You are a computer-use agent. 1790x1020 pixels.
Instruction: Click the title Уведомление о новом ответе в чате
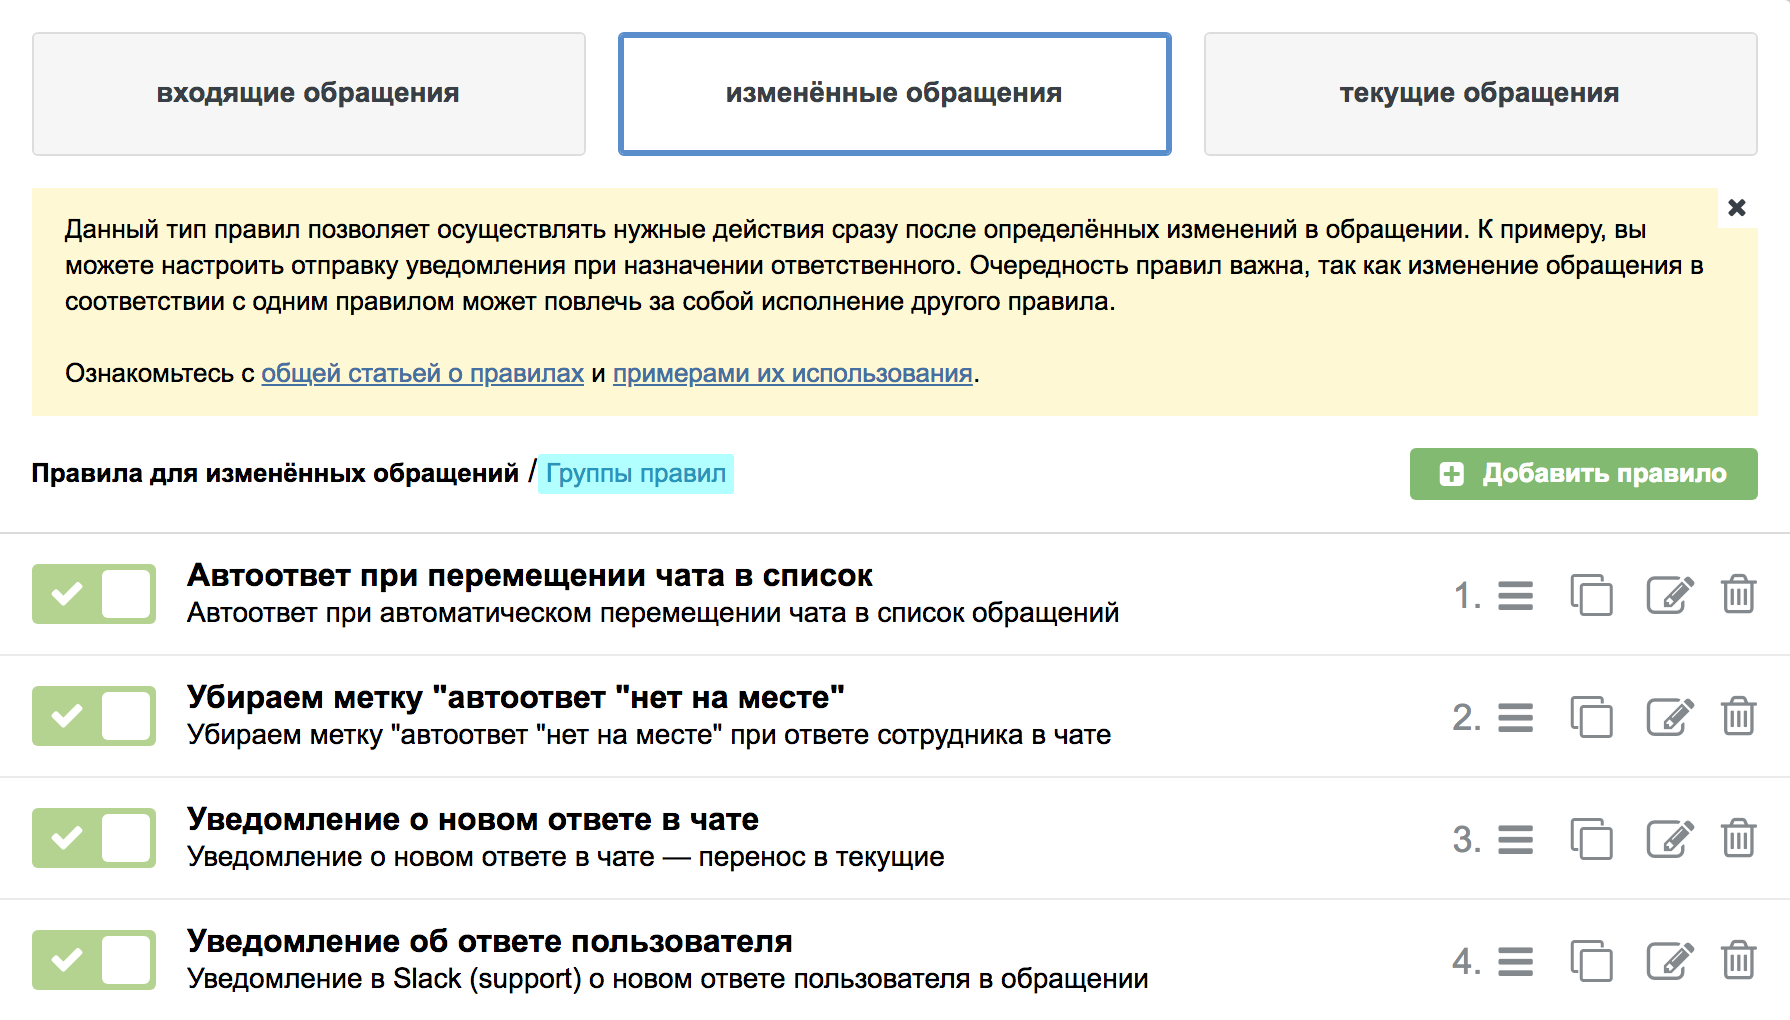[473, 820]
